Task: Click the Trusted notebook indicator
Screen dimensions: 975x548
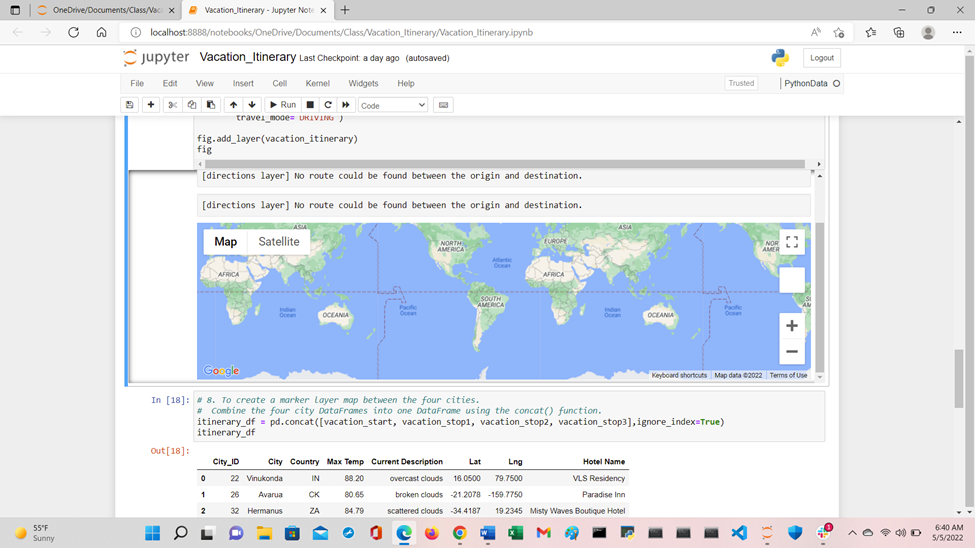Action: click(x=741, y=83)
